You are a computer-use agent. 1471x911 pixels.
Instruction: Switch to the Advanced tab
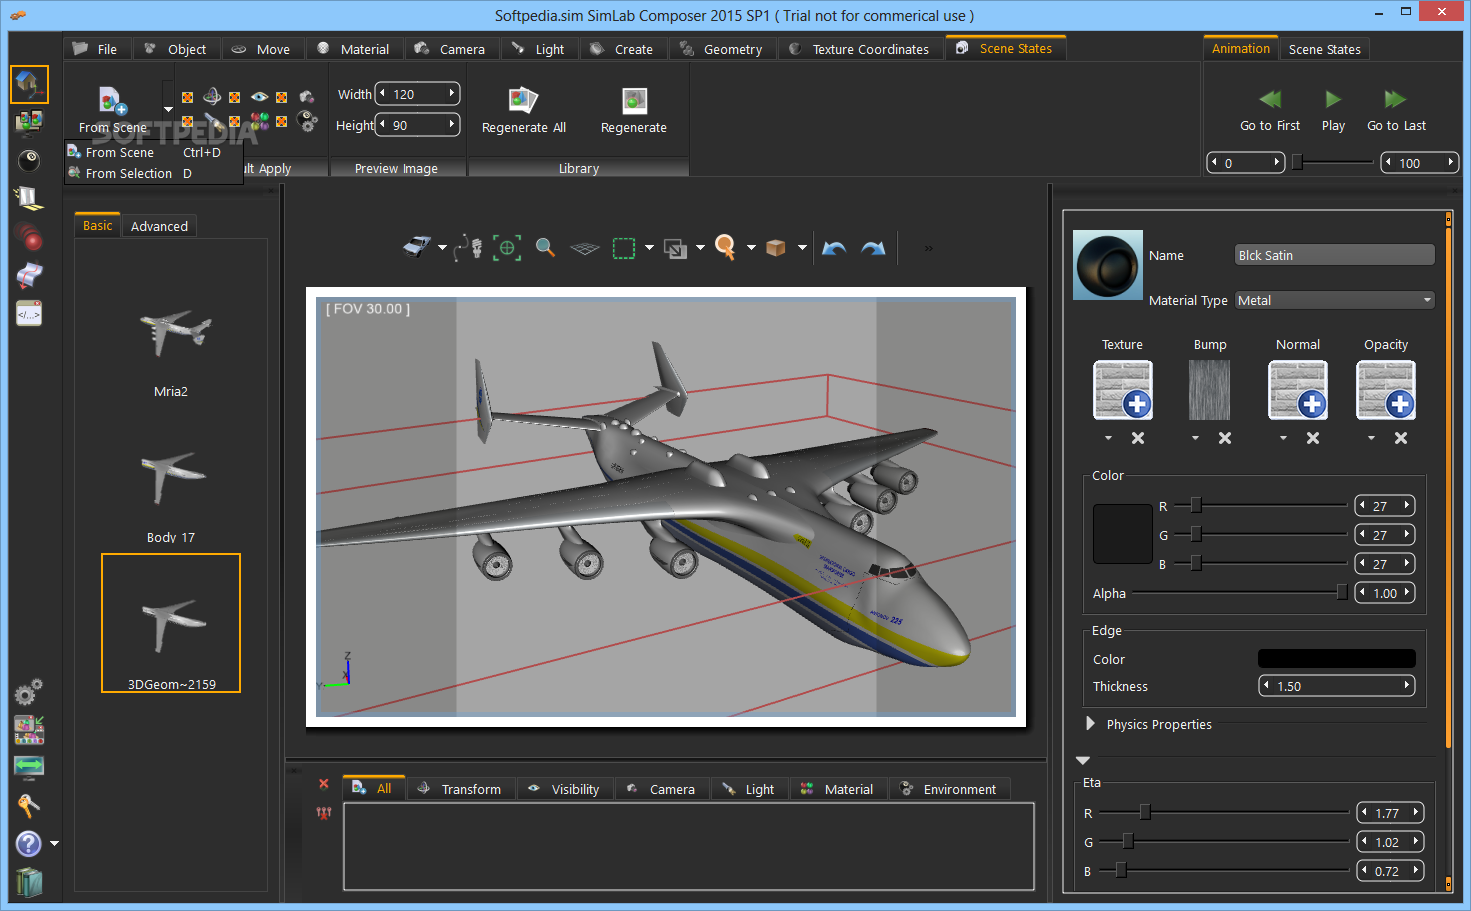point(159,226)
